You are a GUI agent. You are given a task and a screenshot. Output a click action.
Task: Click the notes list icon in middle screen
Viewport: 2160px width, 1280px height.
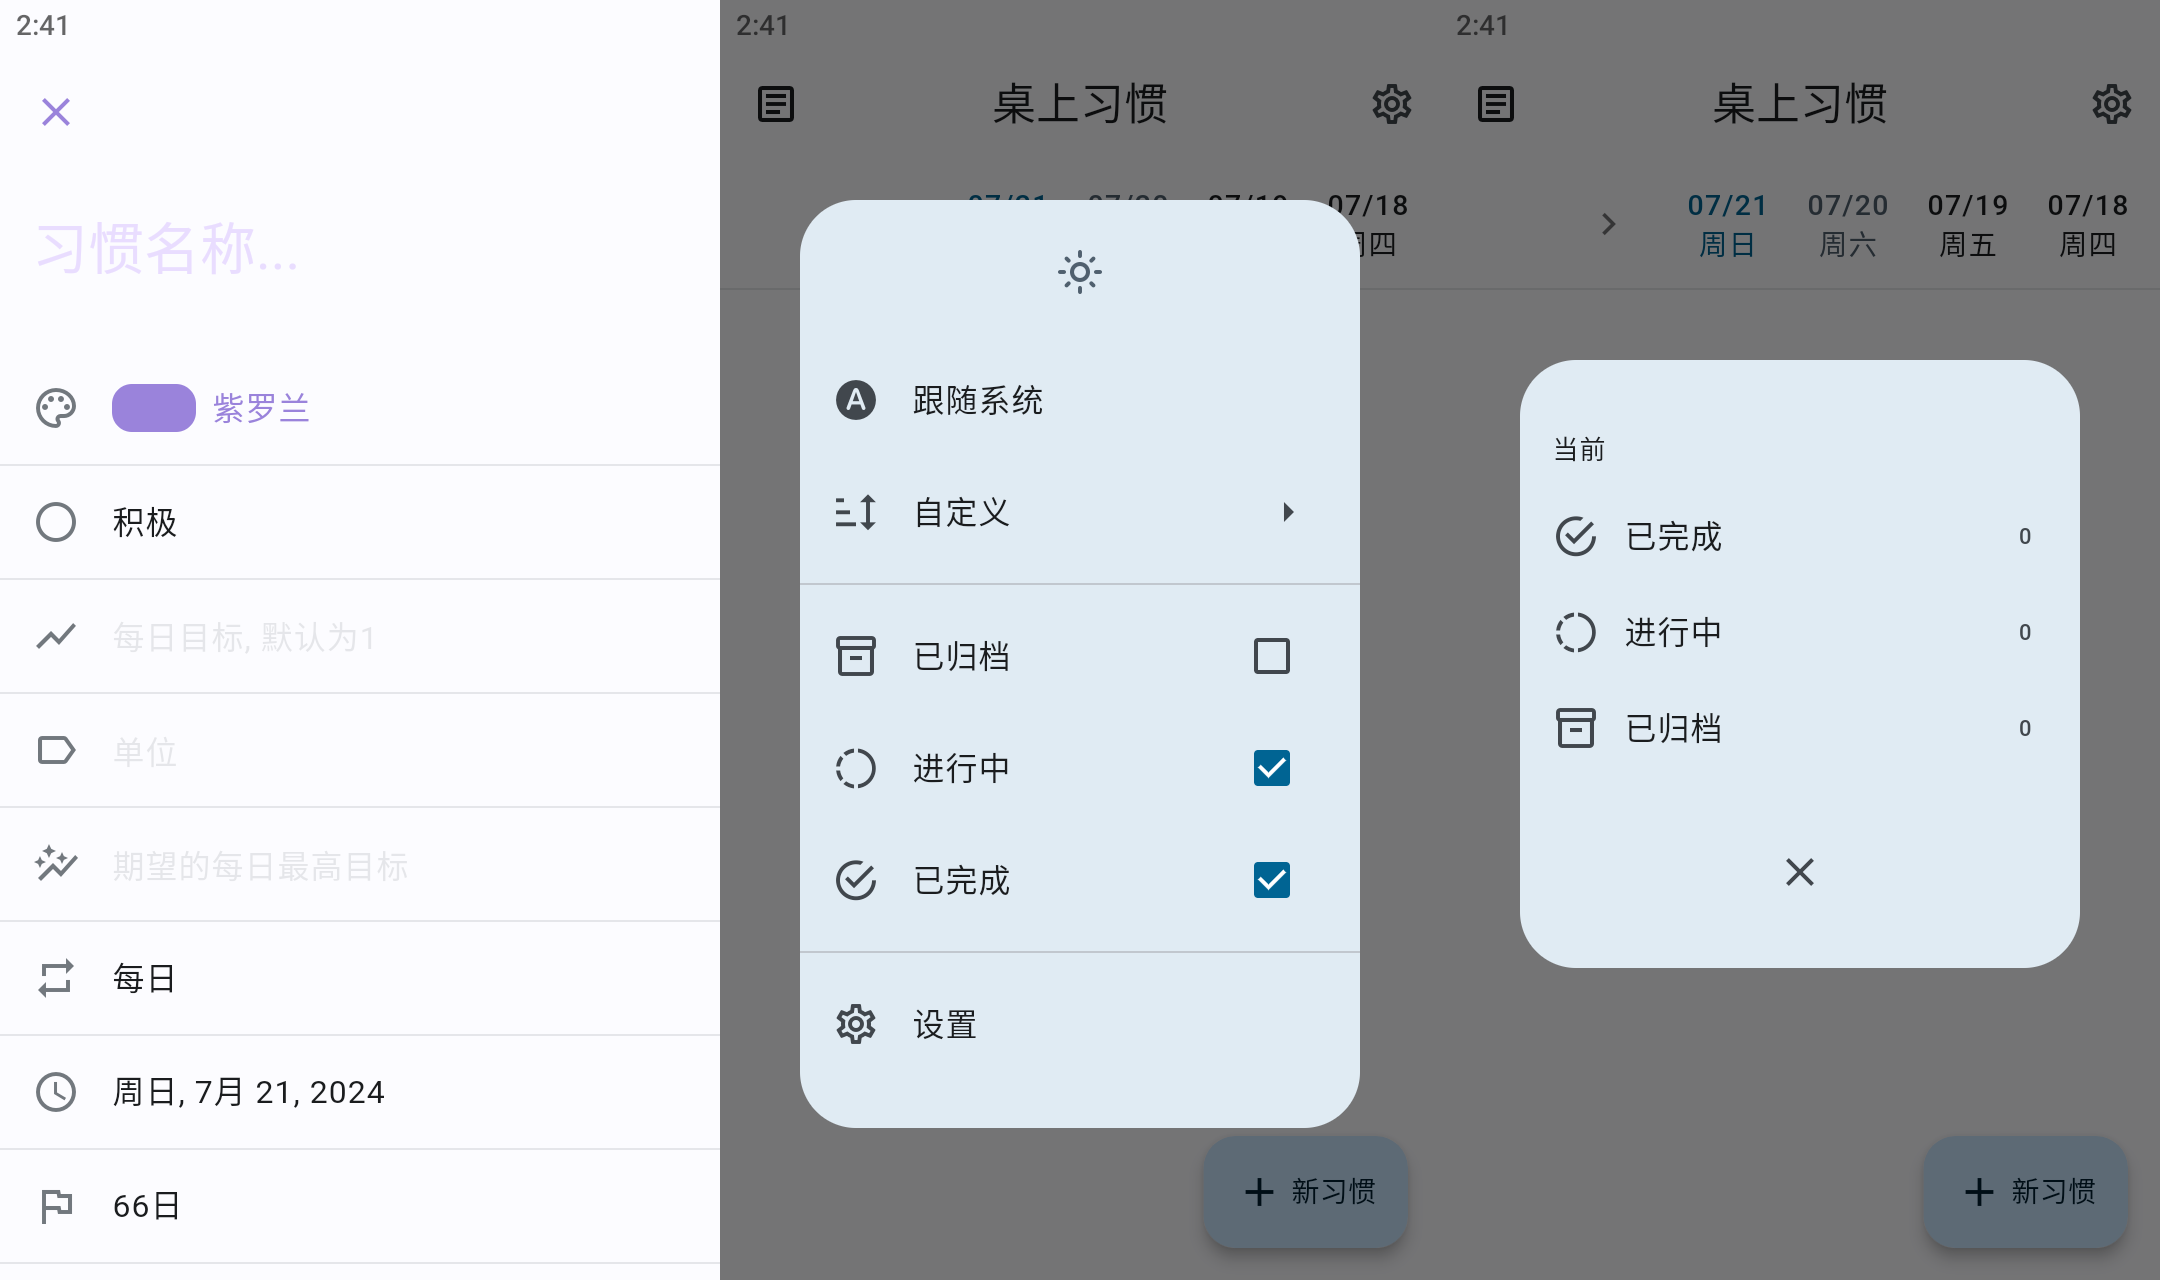(776, 104)
